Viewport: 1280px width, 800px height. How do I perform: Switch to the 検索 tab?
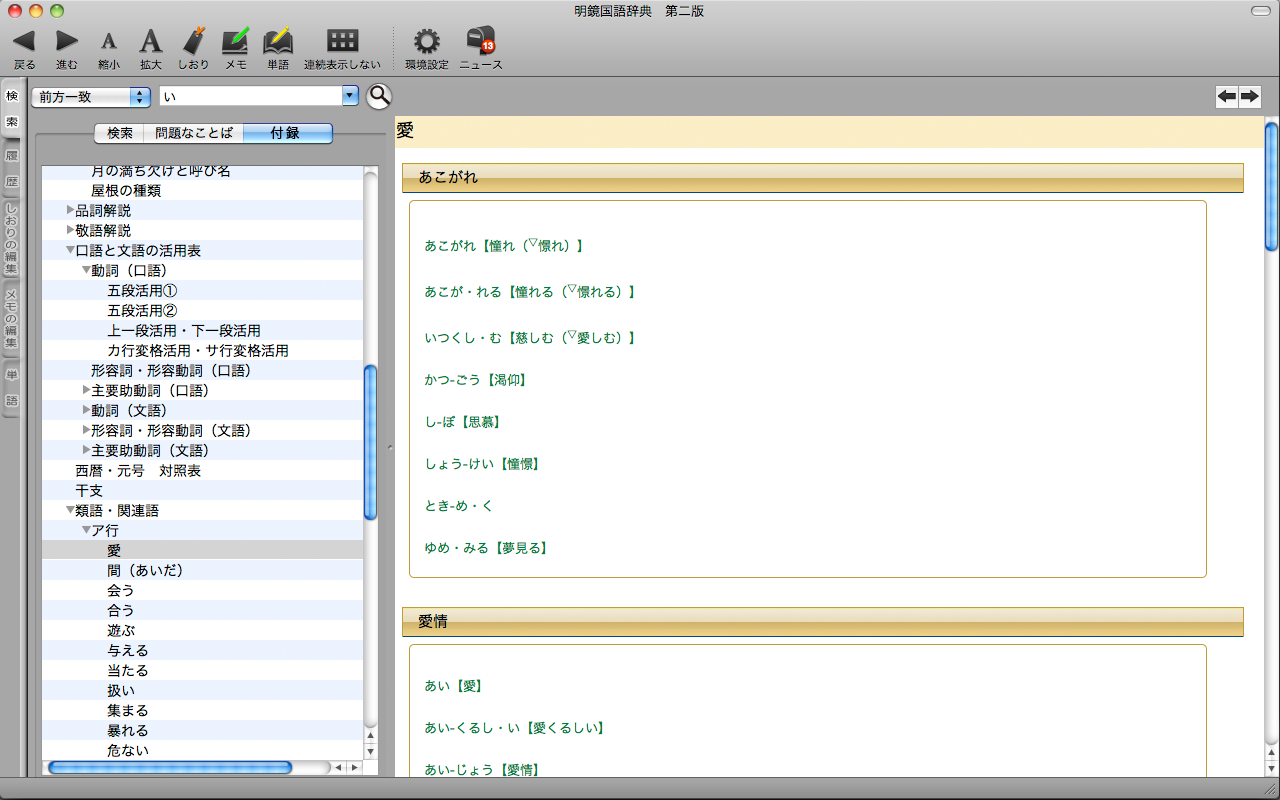pyautogui.click(x=119, y=133)
